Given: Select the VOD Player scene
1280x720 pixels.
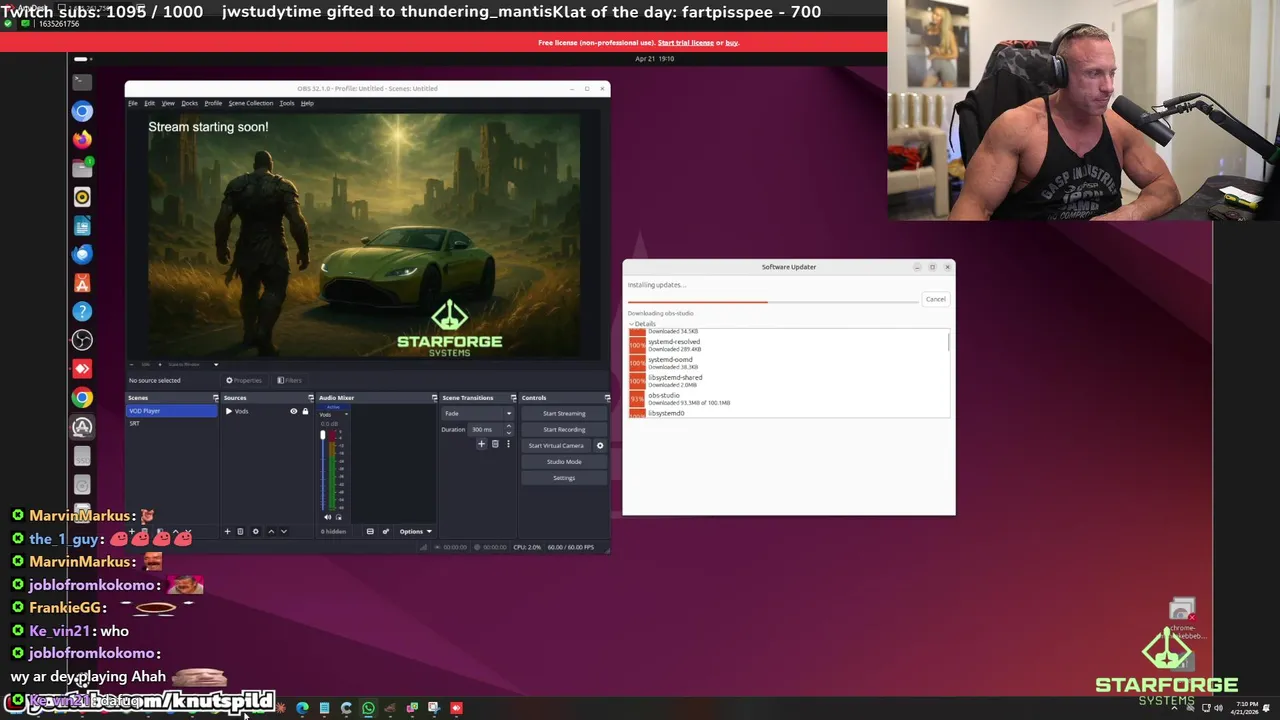Looking at the screenshot, I should 171,411.
